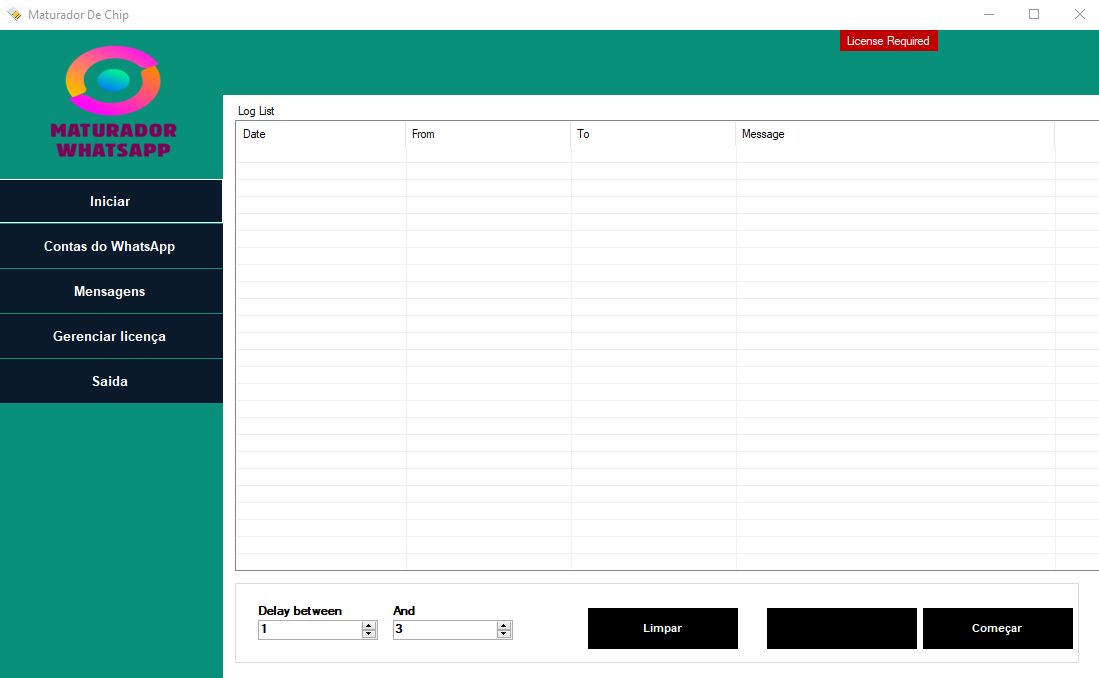
Task: Increase the And delay value
Action: (x=503, y=625)
